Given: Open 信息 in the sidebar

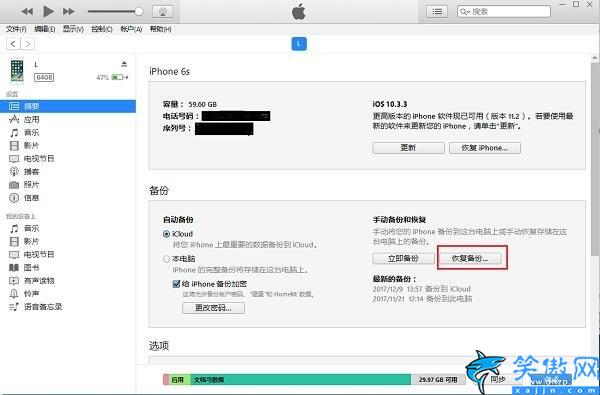Looking at the screenshot, I should tap(31, 198).
